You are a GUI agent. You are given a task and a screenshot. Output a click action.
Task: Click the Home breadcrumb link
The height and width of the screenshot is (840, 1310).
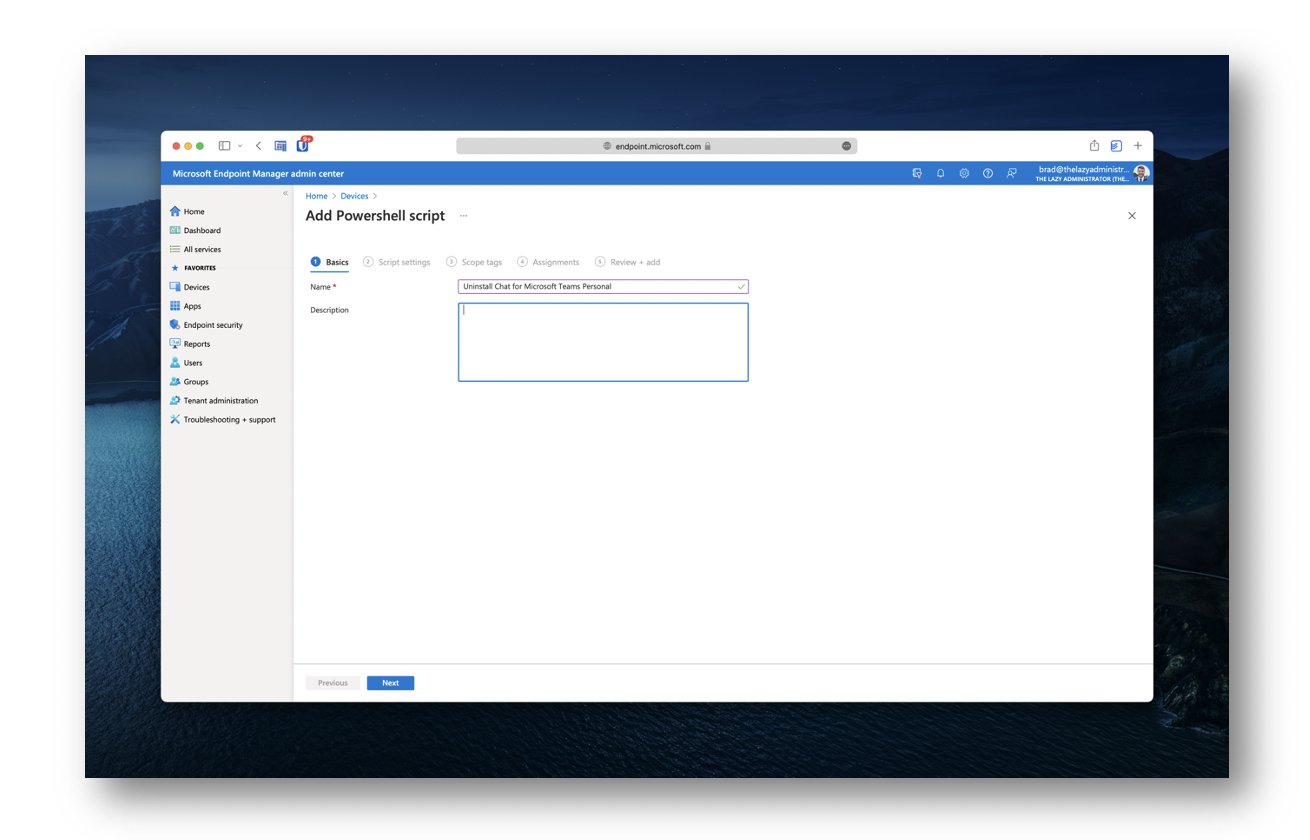click(x=316, y=196)
